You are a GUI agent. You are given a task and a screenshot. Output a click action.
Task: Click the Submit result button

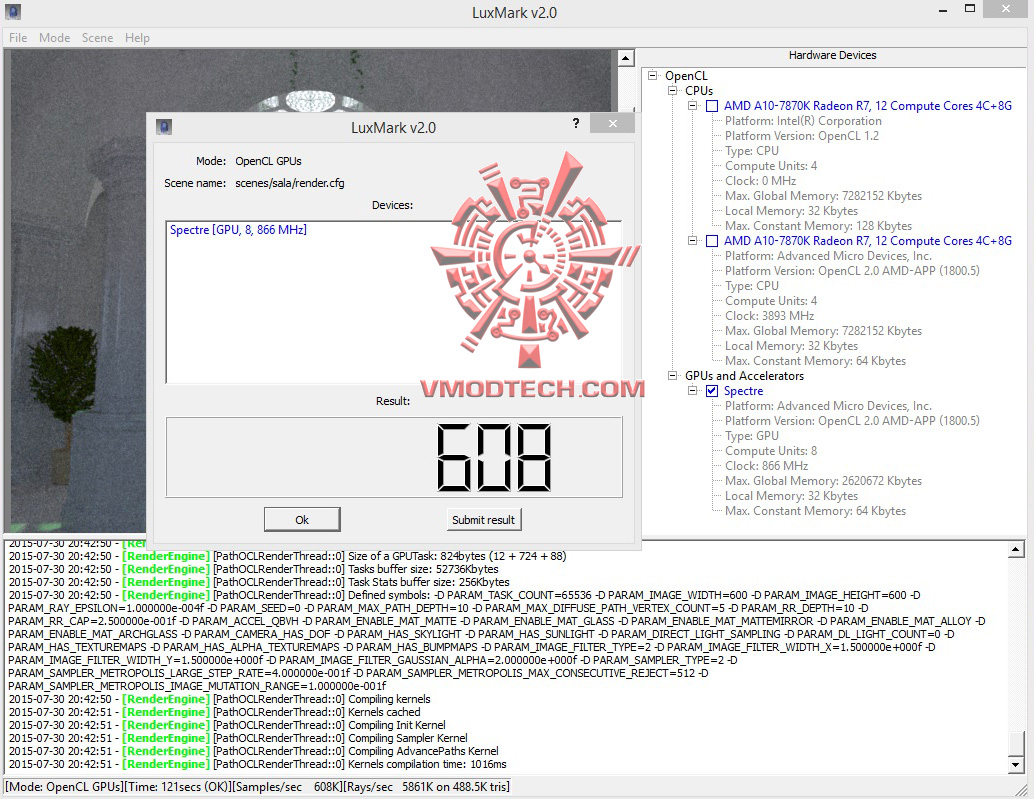[x=483, y=519]
